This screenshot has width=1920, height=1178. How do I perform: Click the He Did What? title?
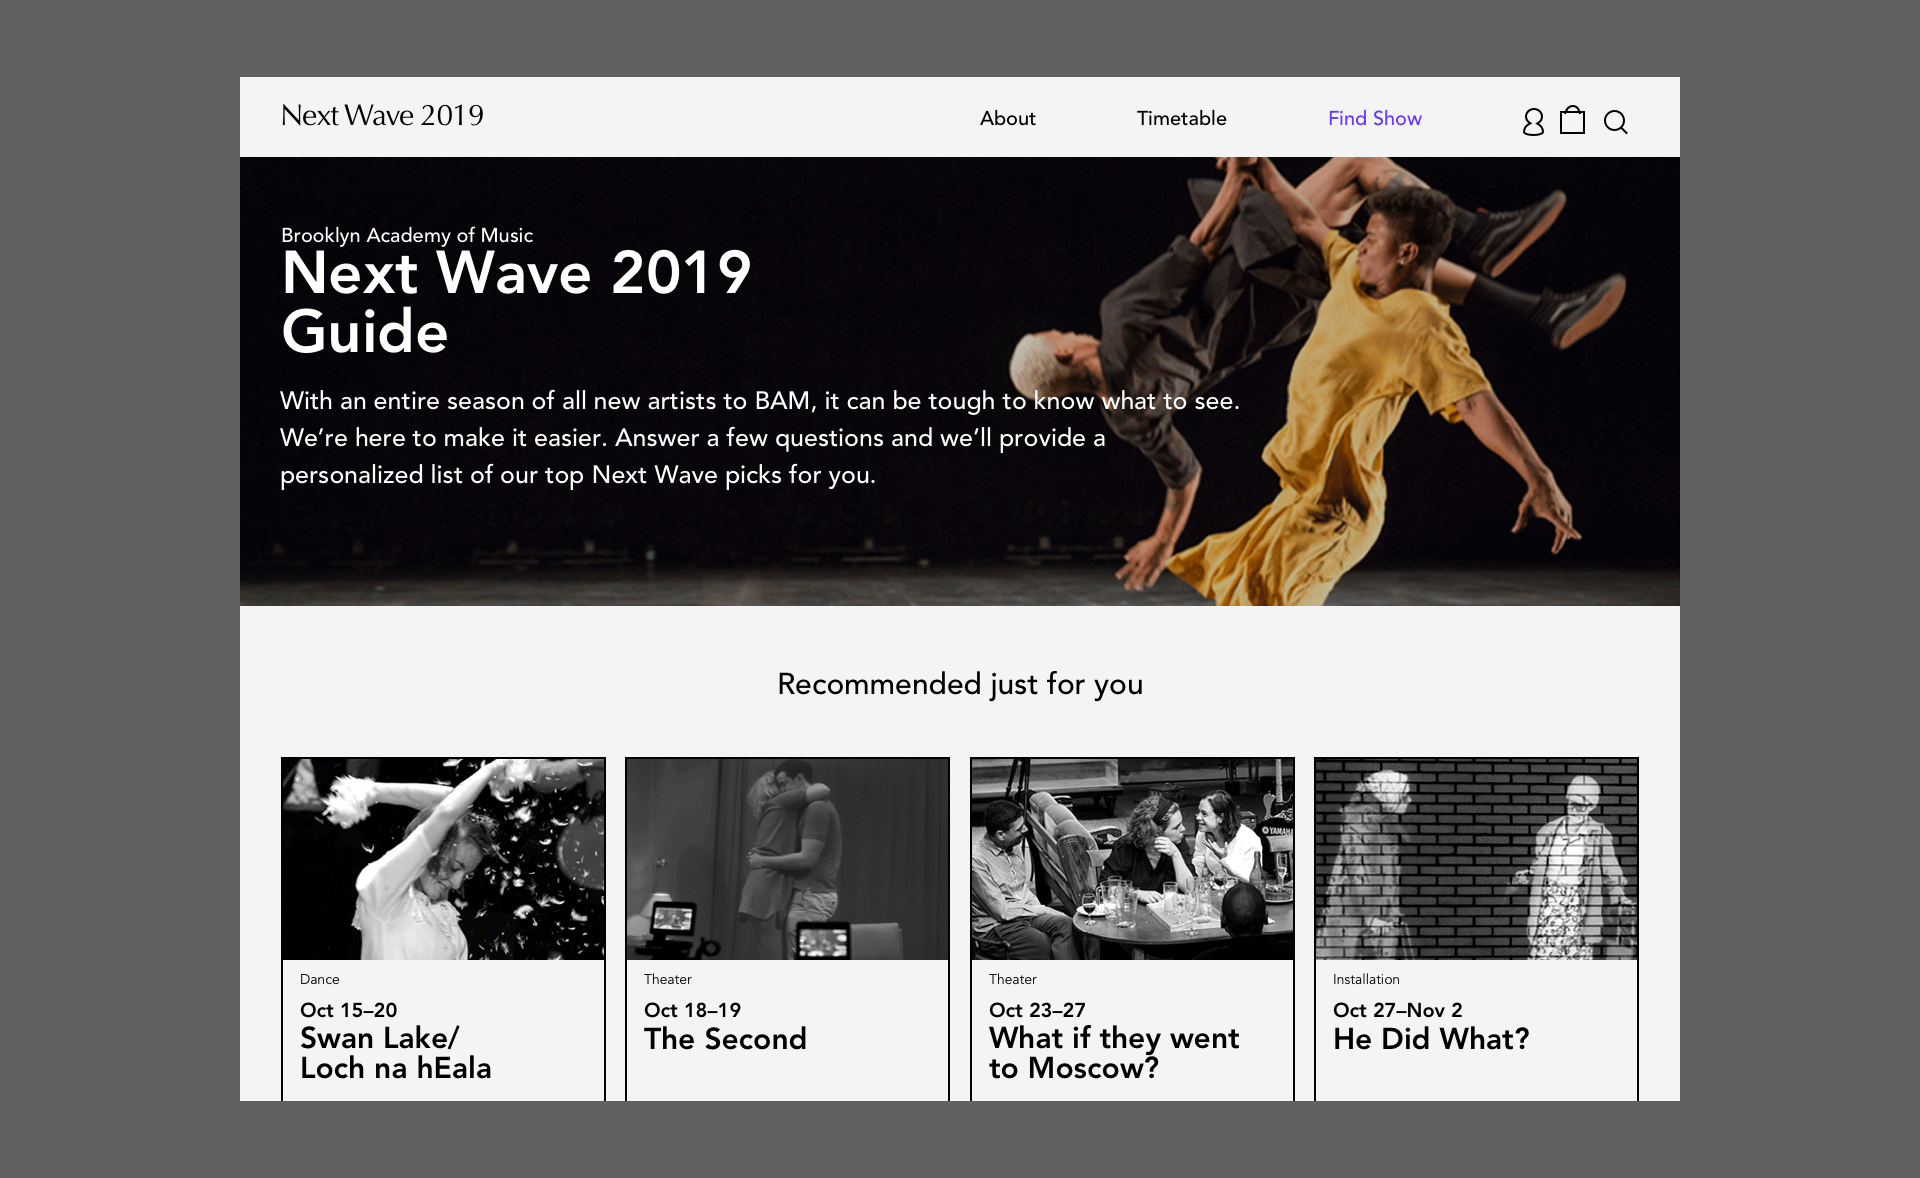[x=1431, y=1039]
